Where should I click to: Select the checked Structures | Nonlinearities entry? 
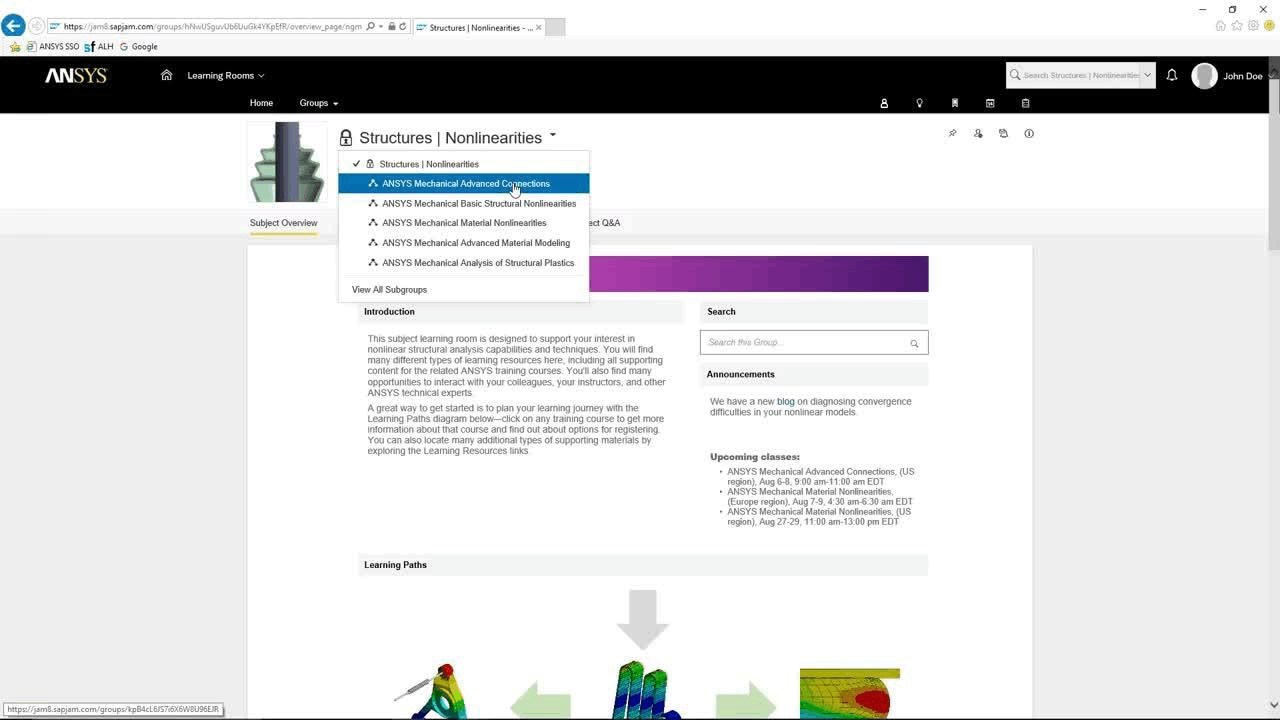point(464,164)
